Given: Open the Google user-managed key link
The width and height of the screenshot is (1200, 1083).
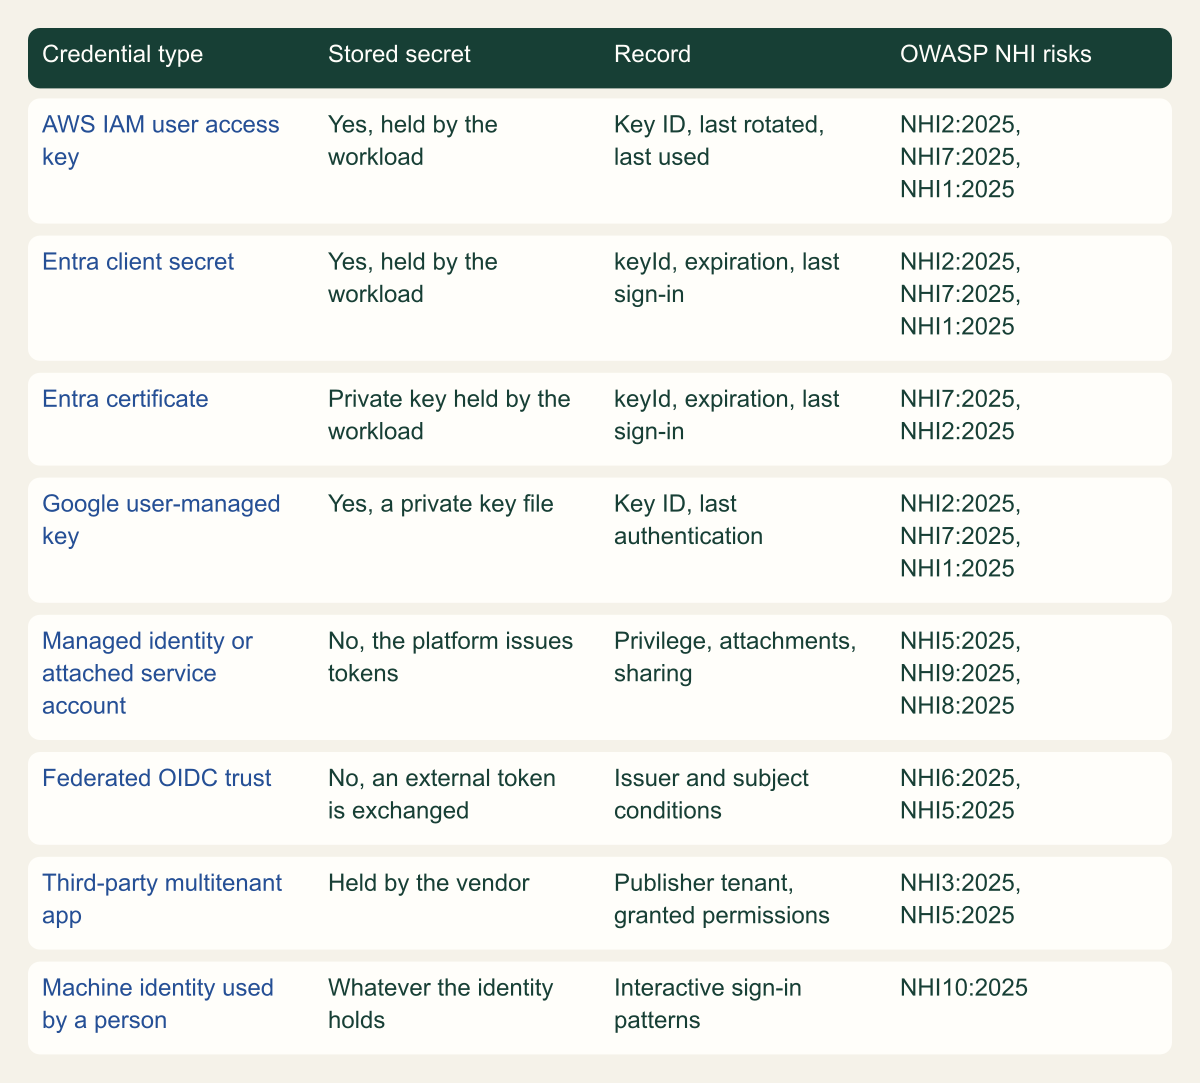Looking at the screenshot, I should coord(161,520).
